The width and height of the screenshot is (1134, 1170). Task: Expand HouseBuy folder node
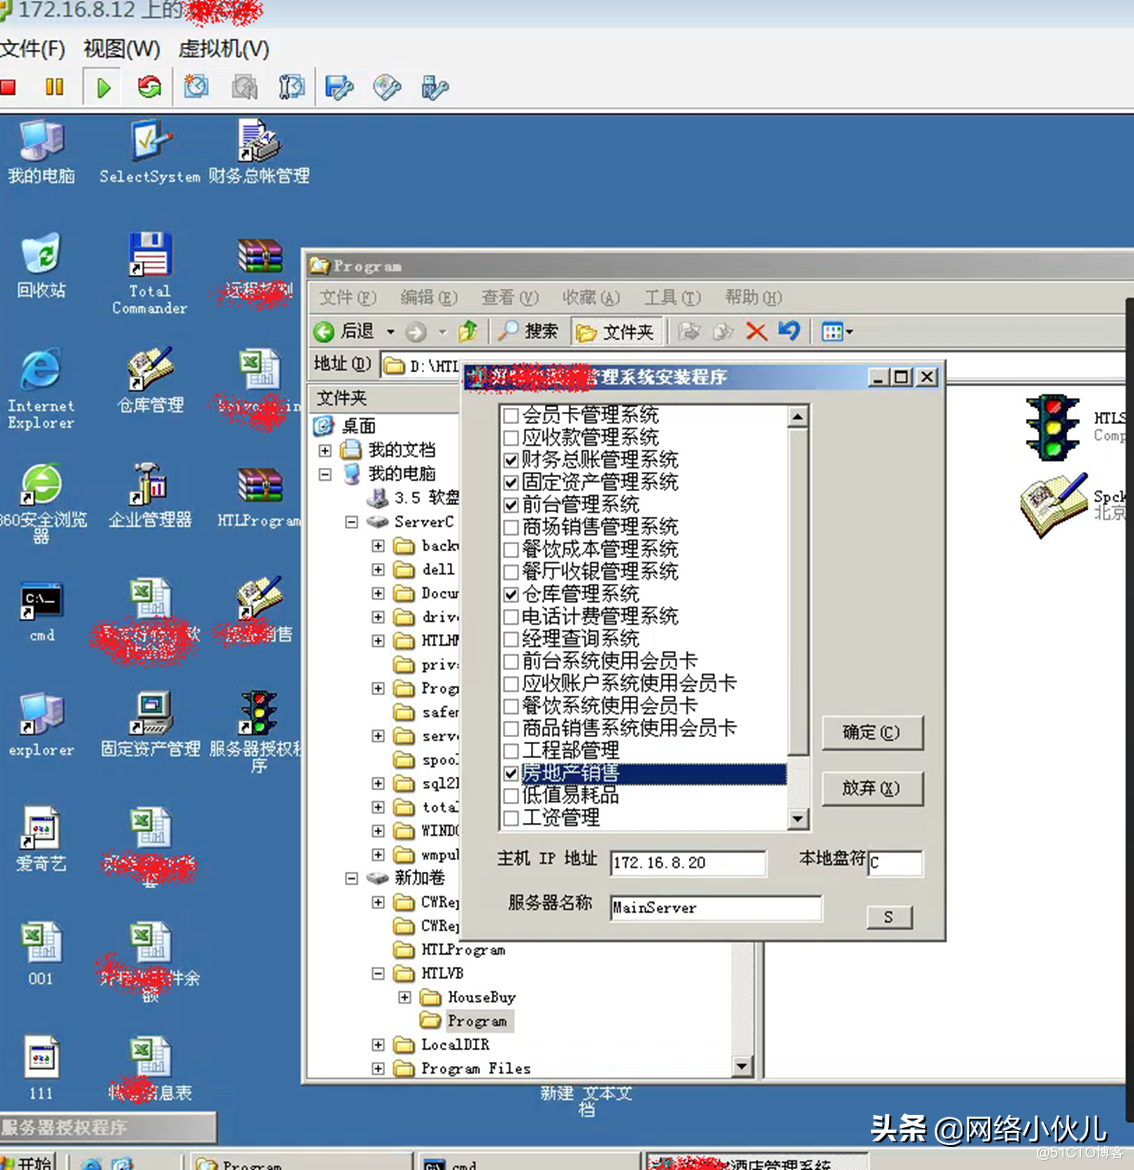[405, 997]
